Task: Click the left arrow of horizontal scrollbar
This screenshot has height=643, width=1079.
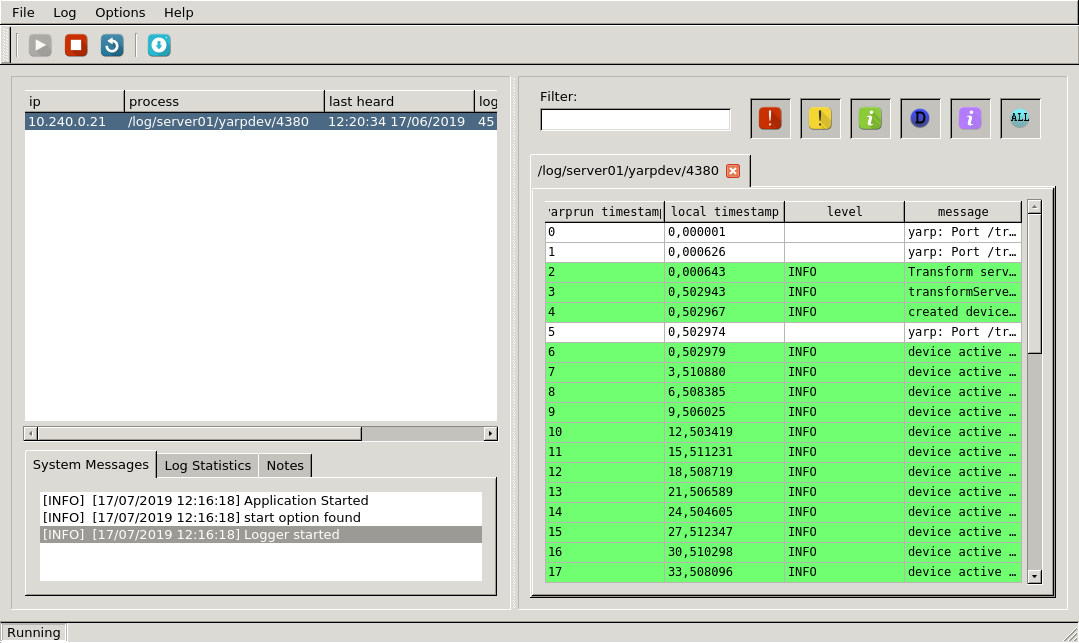Action: click(30, 433)
